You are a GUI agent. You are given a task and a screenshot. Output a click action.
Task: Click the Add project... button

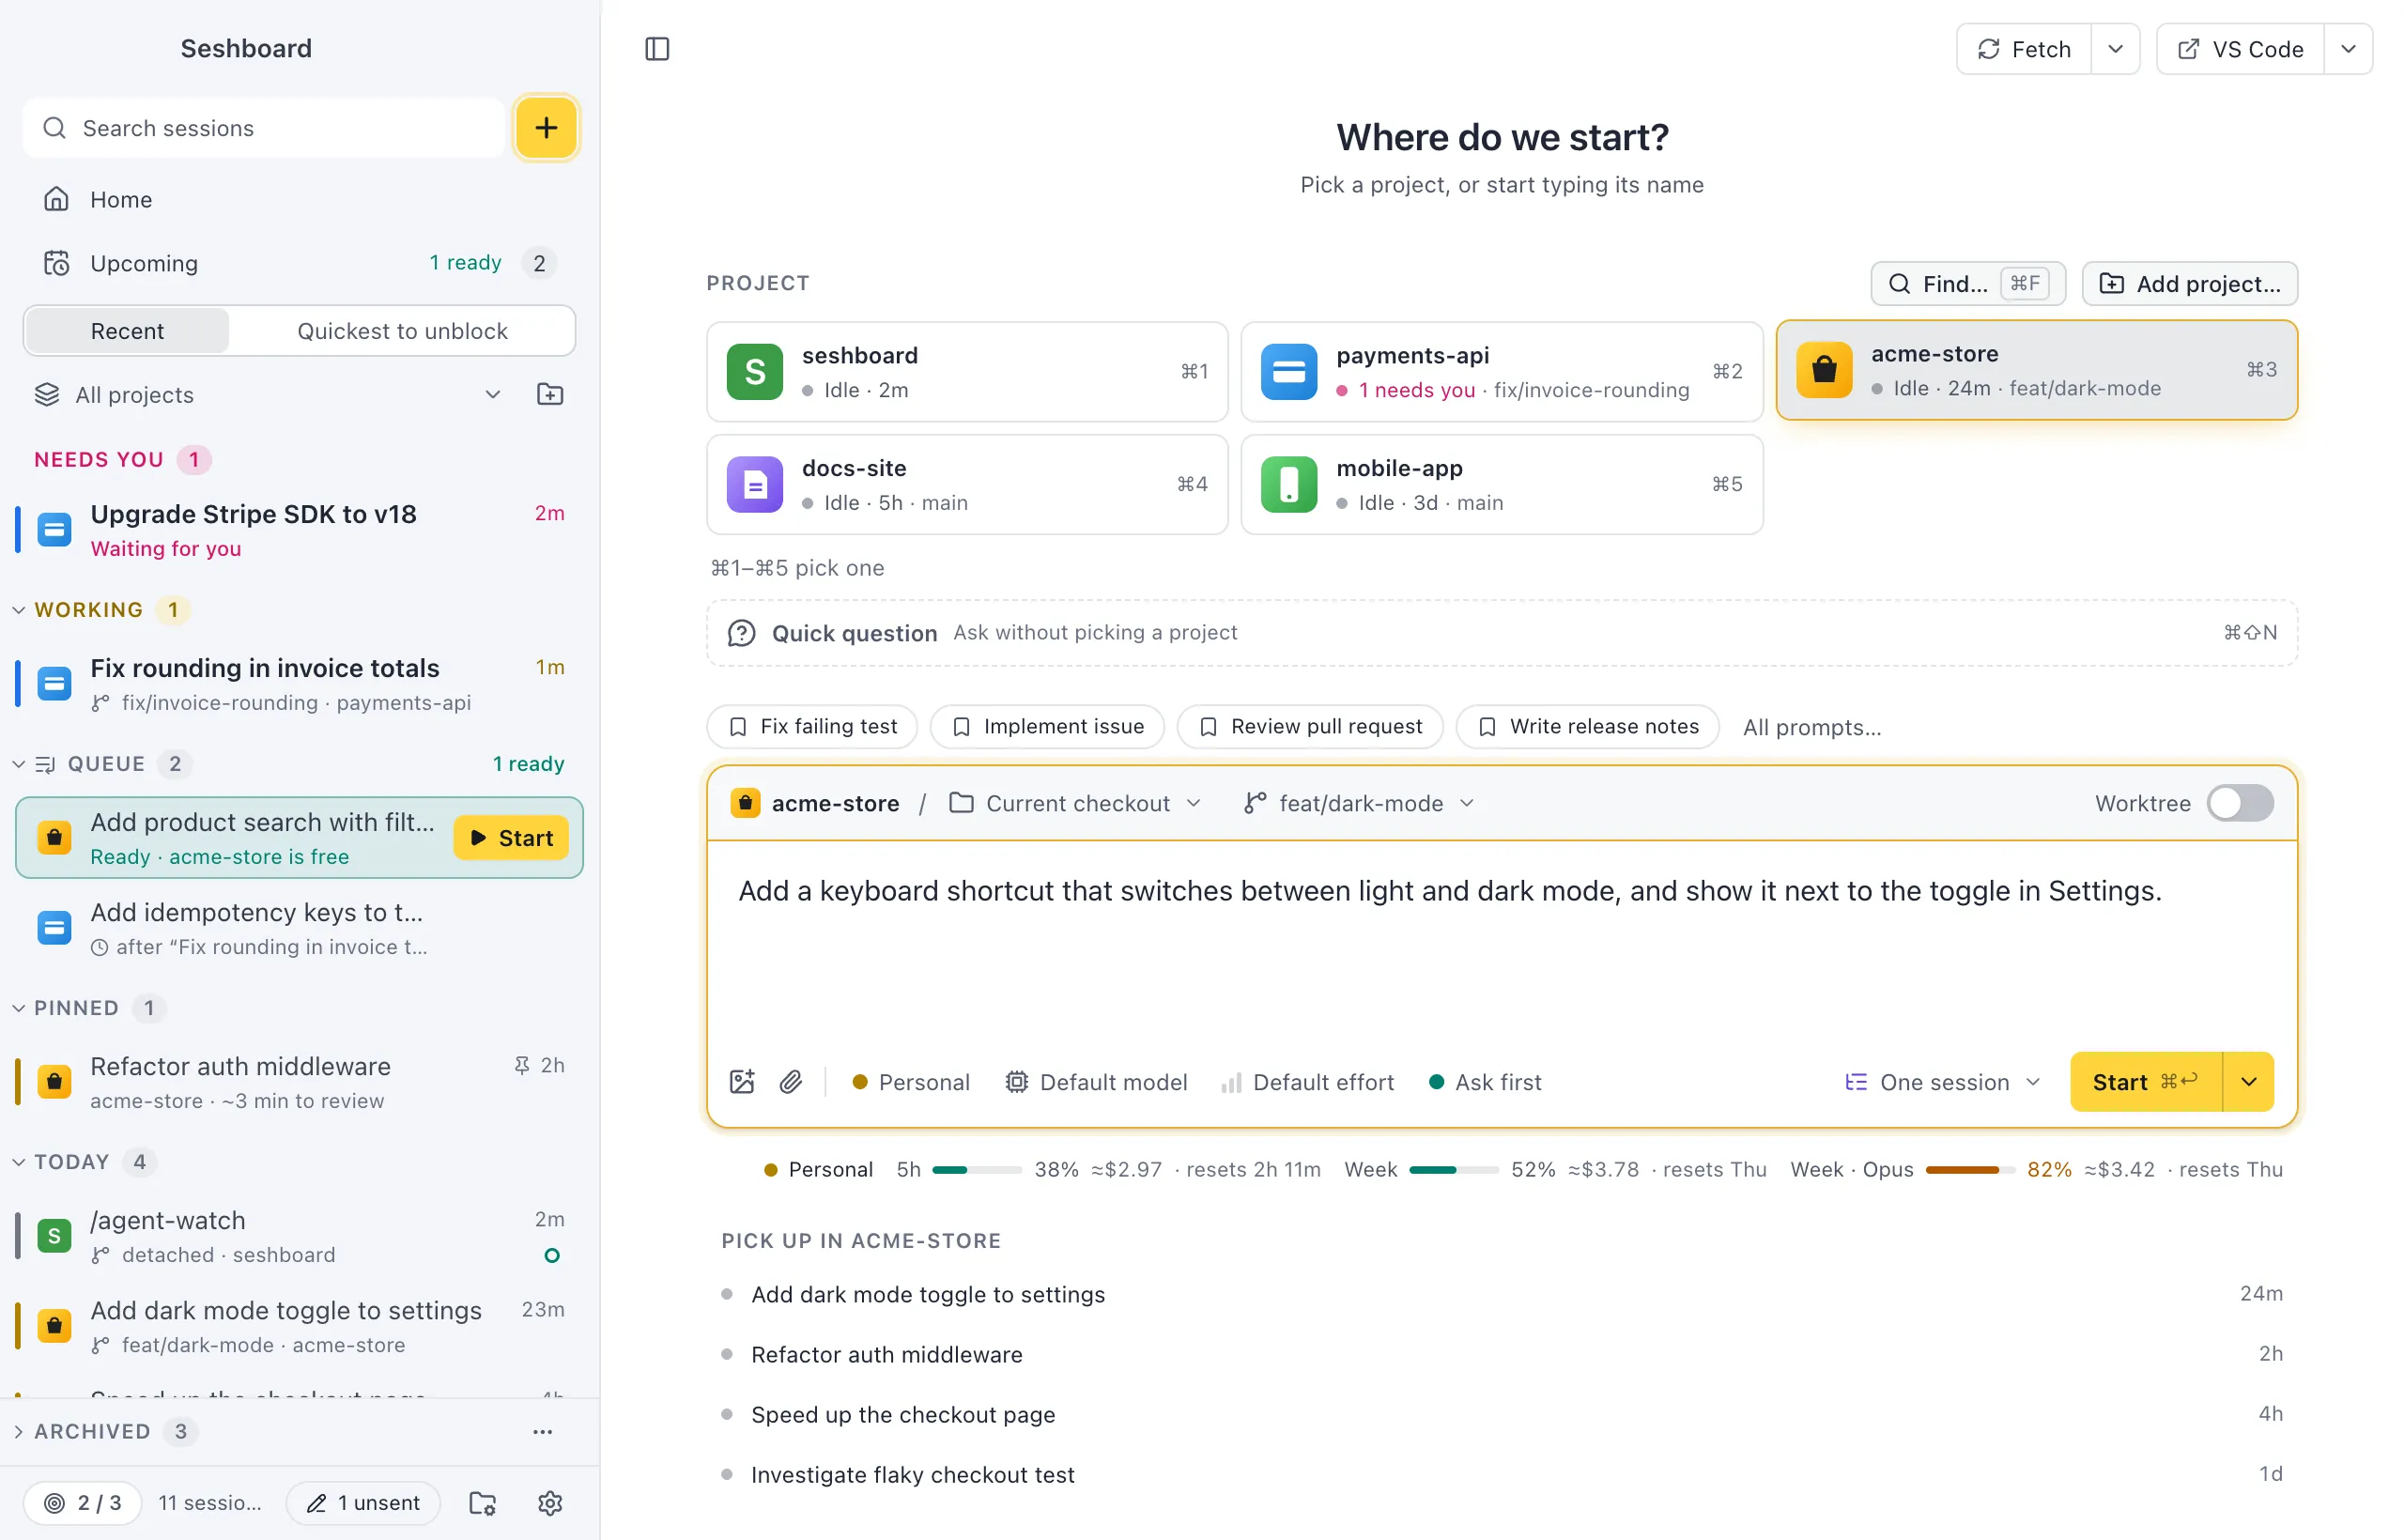click(x=2190, y=284)
